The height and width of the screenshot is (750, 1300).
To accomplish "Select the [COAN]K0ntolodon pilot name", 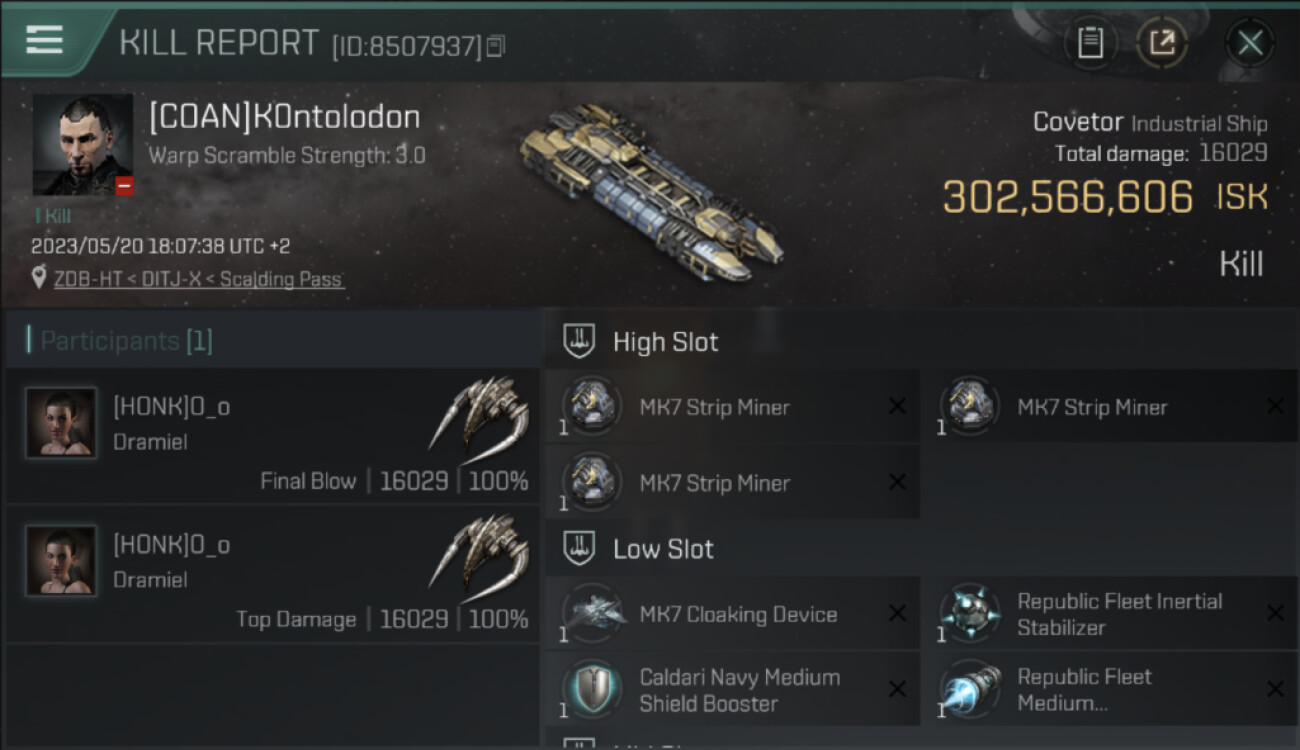I will click(x=284, y=117).
